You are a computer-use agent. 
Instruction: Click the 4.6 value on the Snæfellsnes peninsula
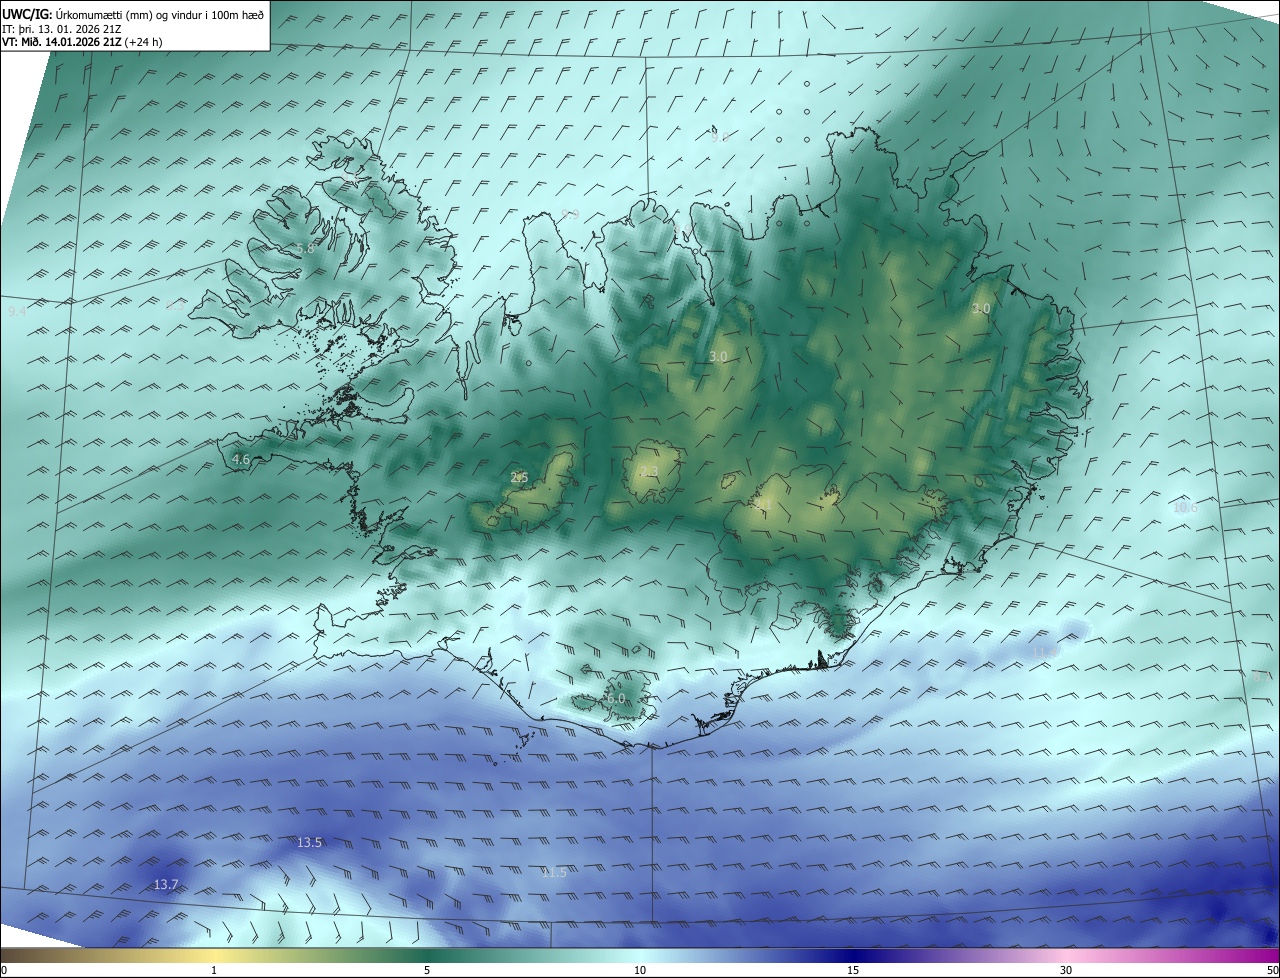(240, 460)
